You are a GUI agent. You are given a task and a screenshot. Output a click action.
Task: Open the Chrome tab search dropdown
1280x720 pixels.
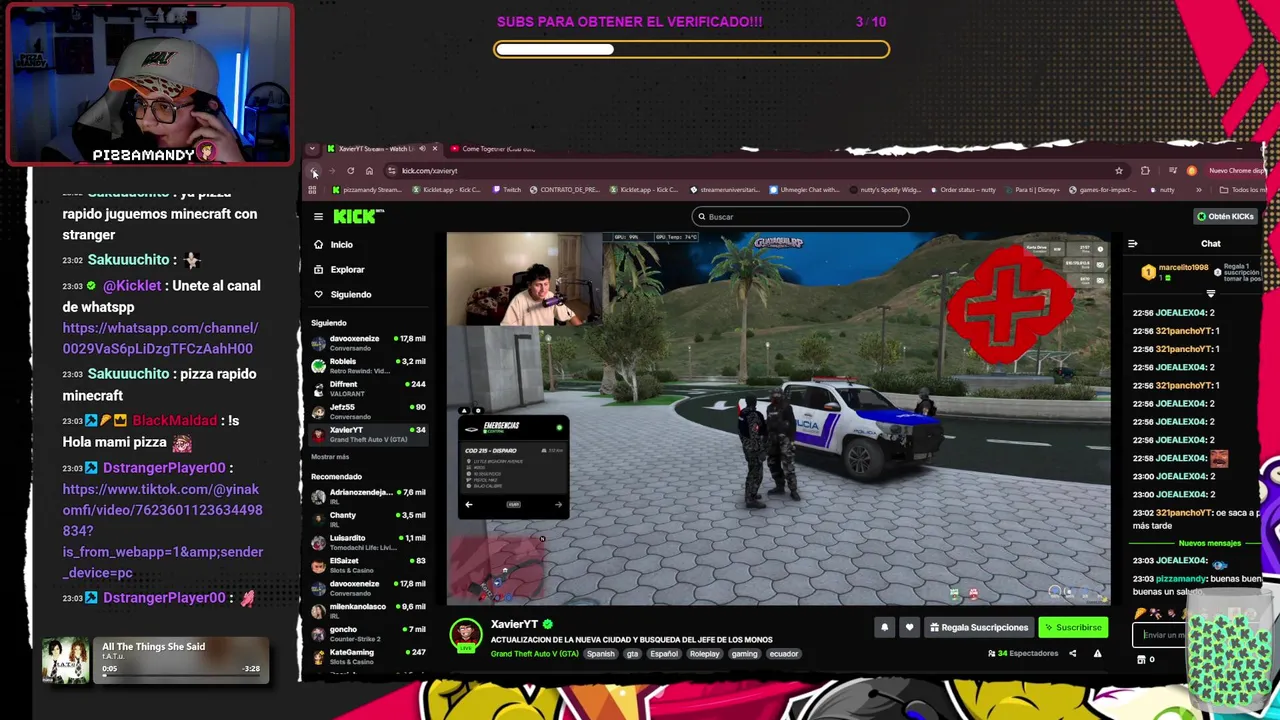312,149
